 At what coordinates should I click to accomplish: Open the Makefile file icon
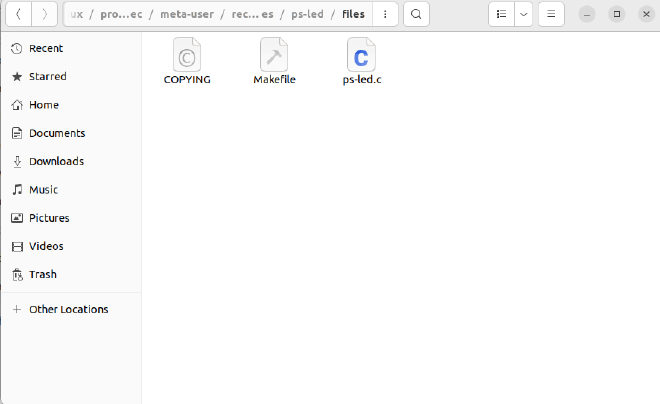tap(274, 55)
